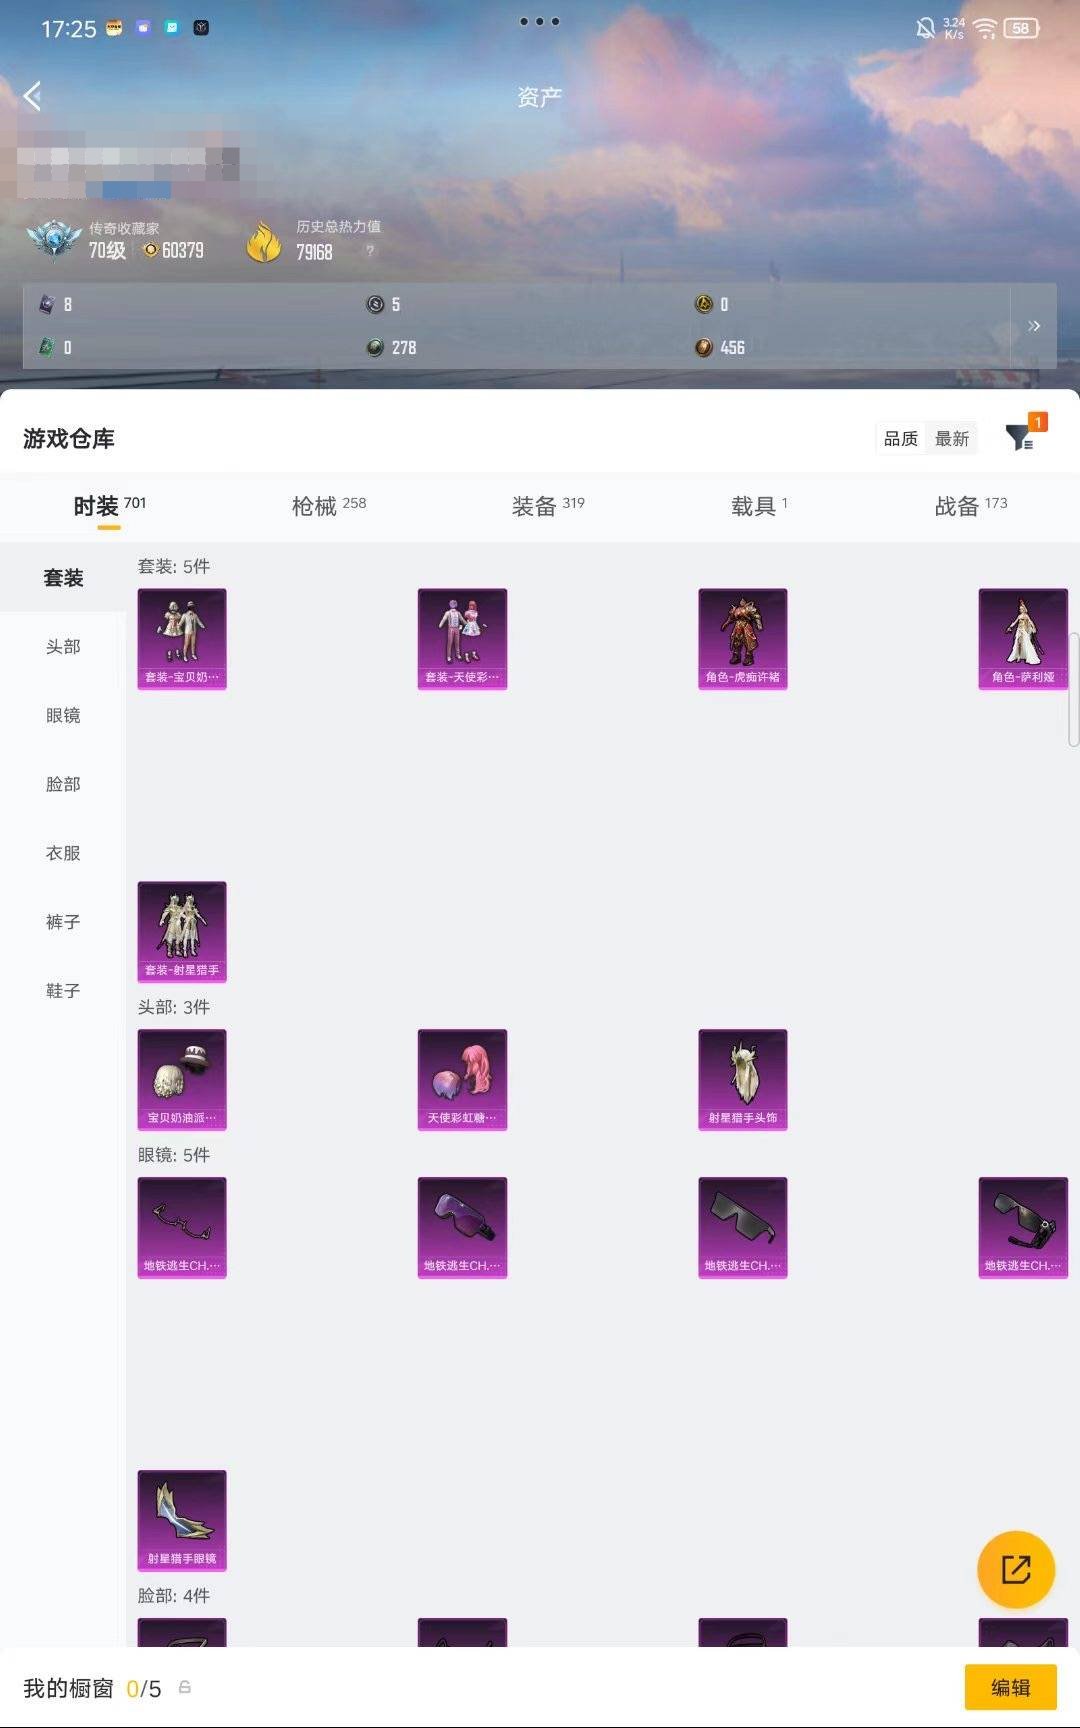Switch to the 时装 tab
The image size is (1080, 1728).
point(109,507)
